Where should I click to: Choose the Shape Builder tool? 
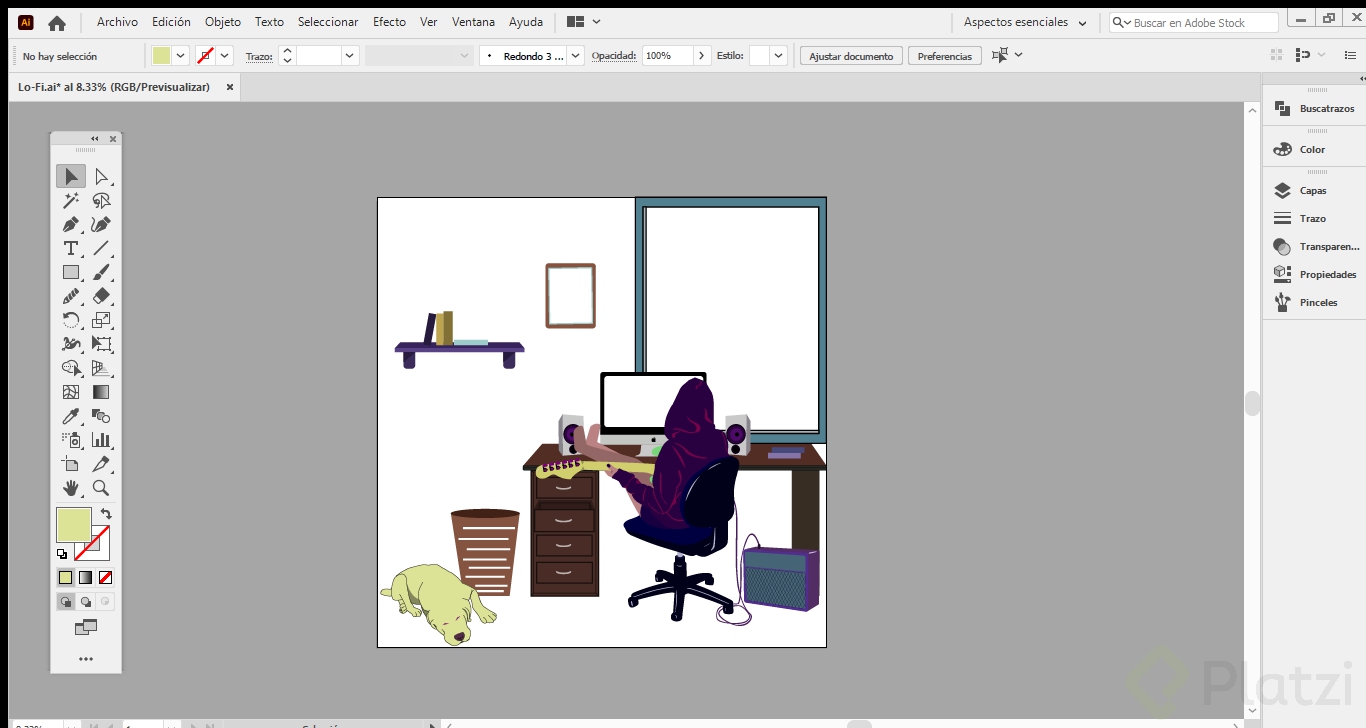click(x=71, y=369)
